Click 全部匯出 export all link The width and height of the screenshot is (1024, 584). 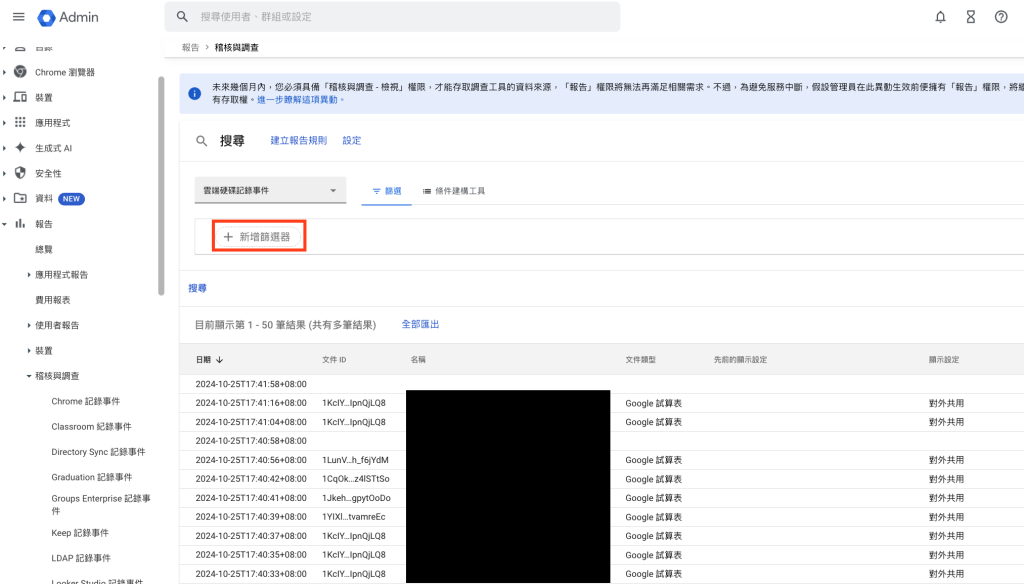pyautogui.click(x=420, y=325)
